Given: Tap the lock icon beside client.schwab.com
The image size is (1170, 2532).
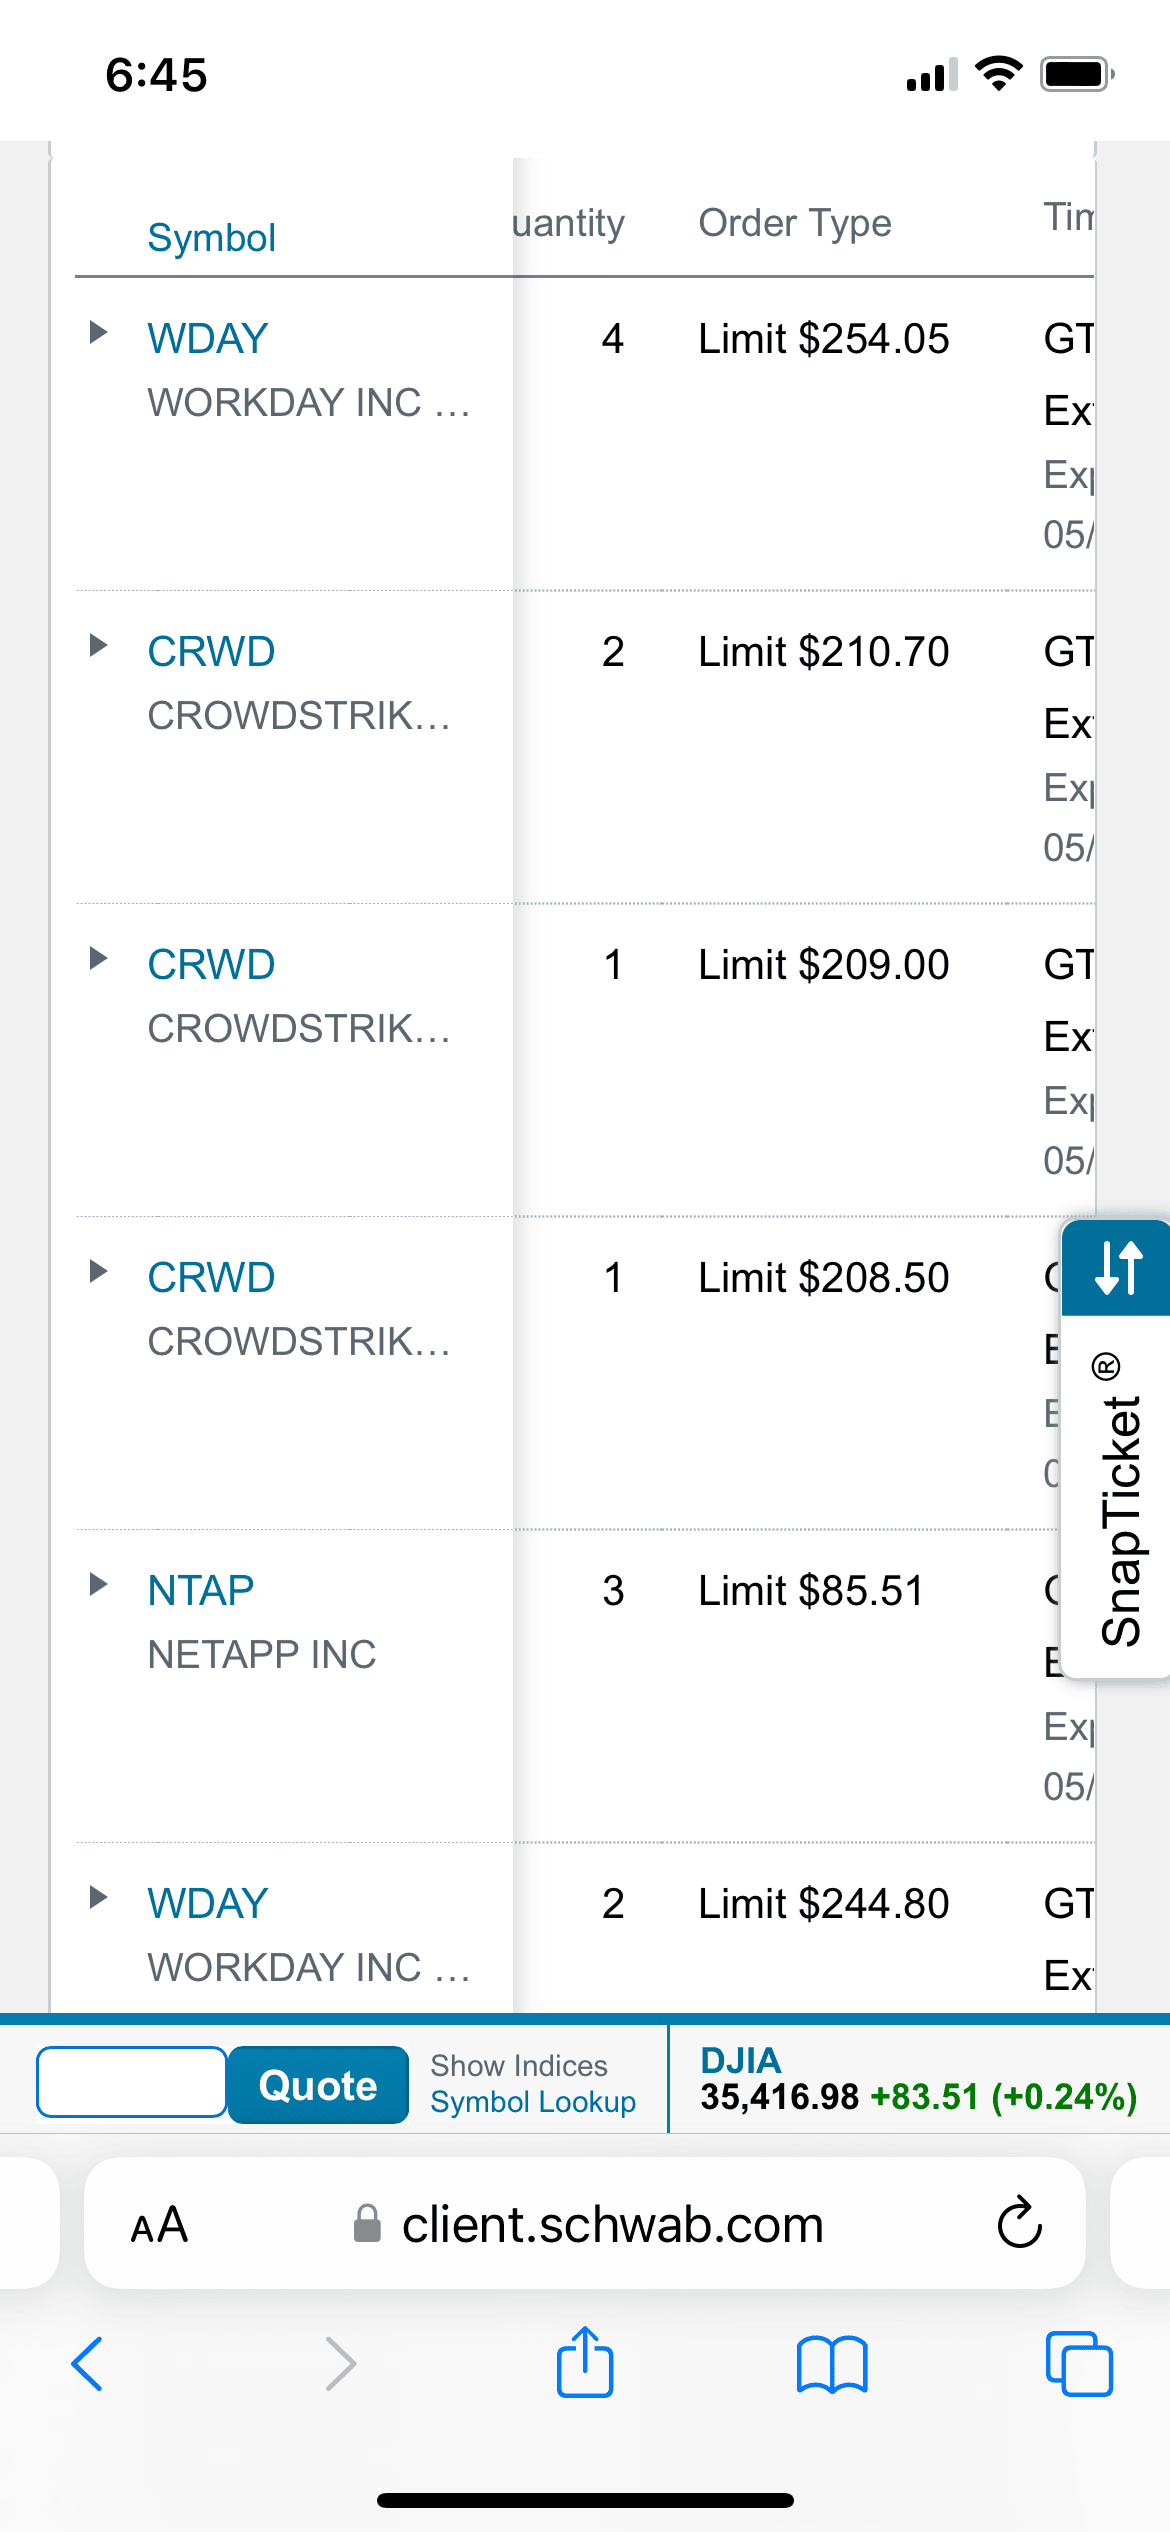Looking at the screenshot, I should click(x=368, y=2224).
